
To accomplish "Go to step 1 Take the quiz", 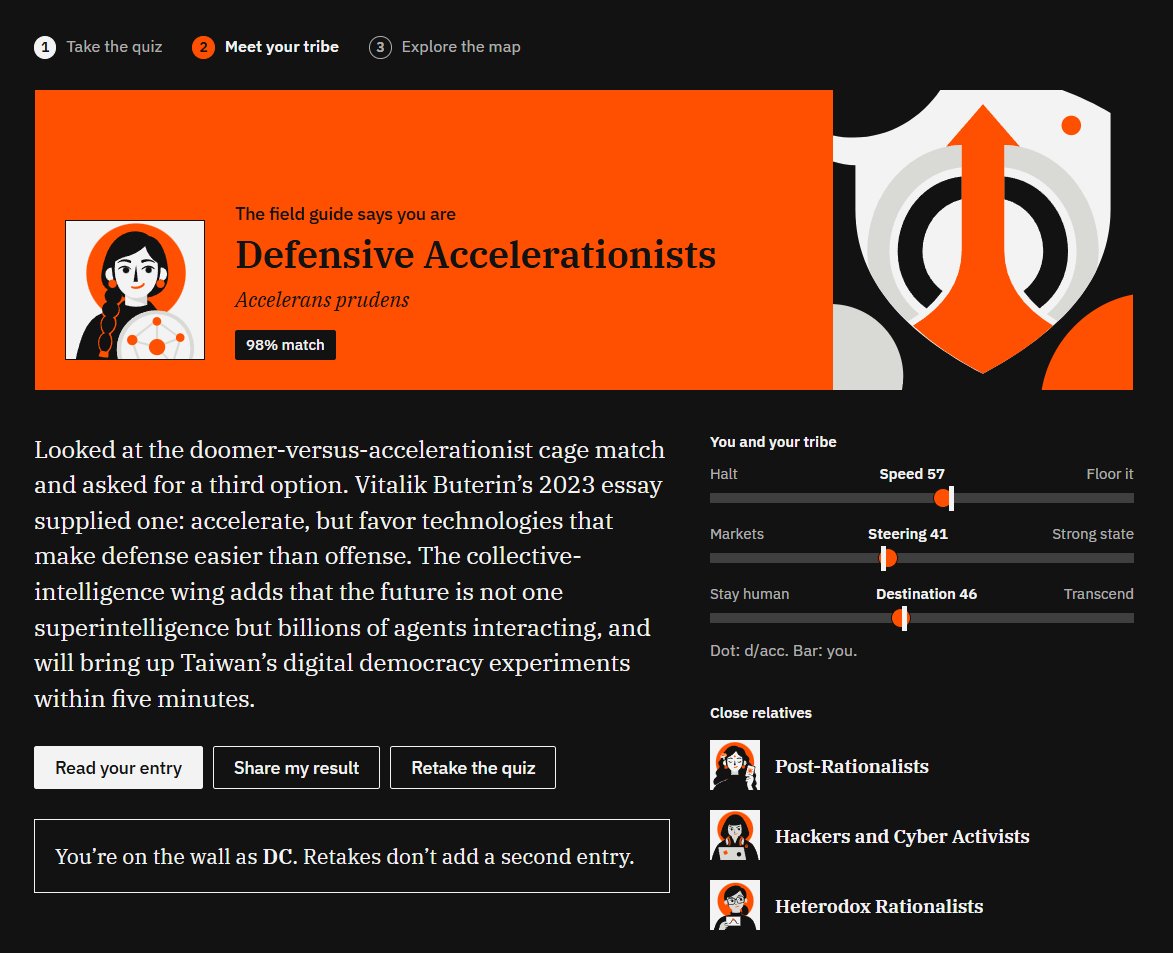I will 98,47.
